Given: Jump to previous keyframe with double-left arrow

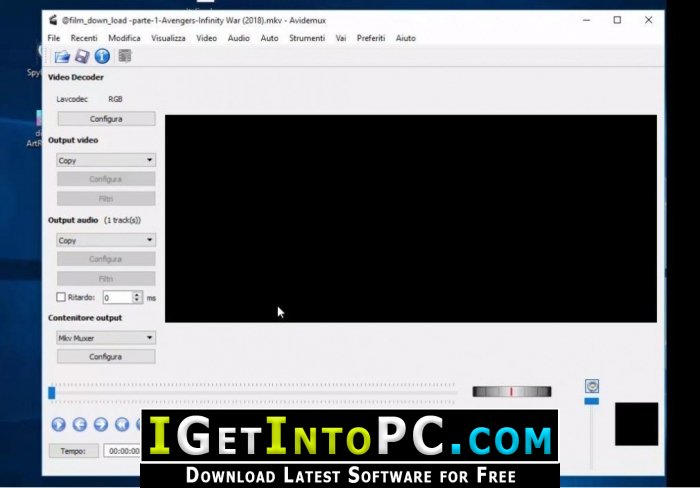Looking at the screenshot, I should [x=122, y=424].
